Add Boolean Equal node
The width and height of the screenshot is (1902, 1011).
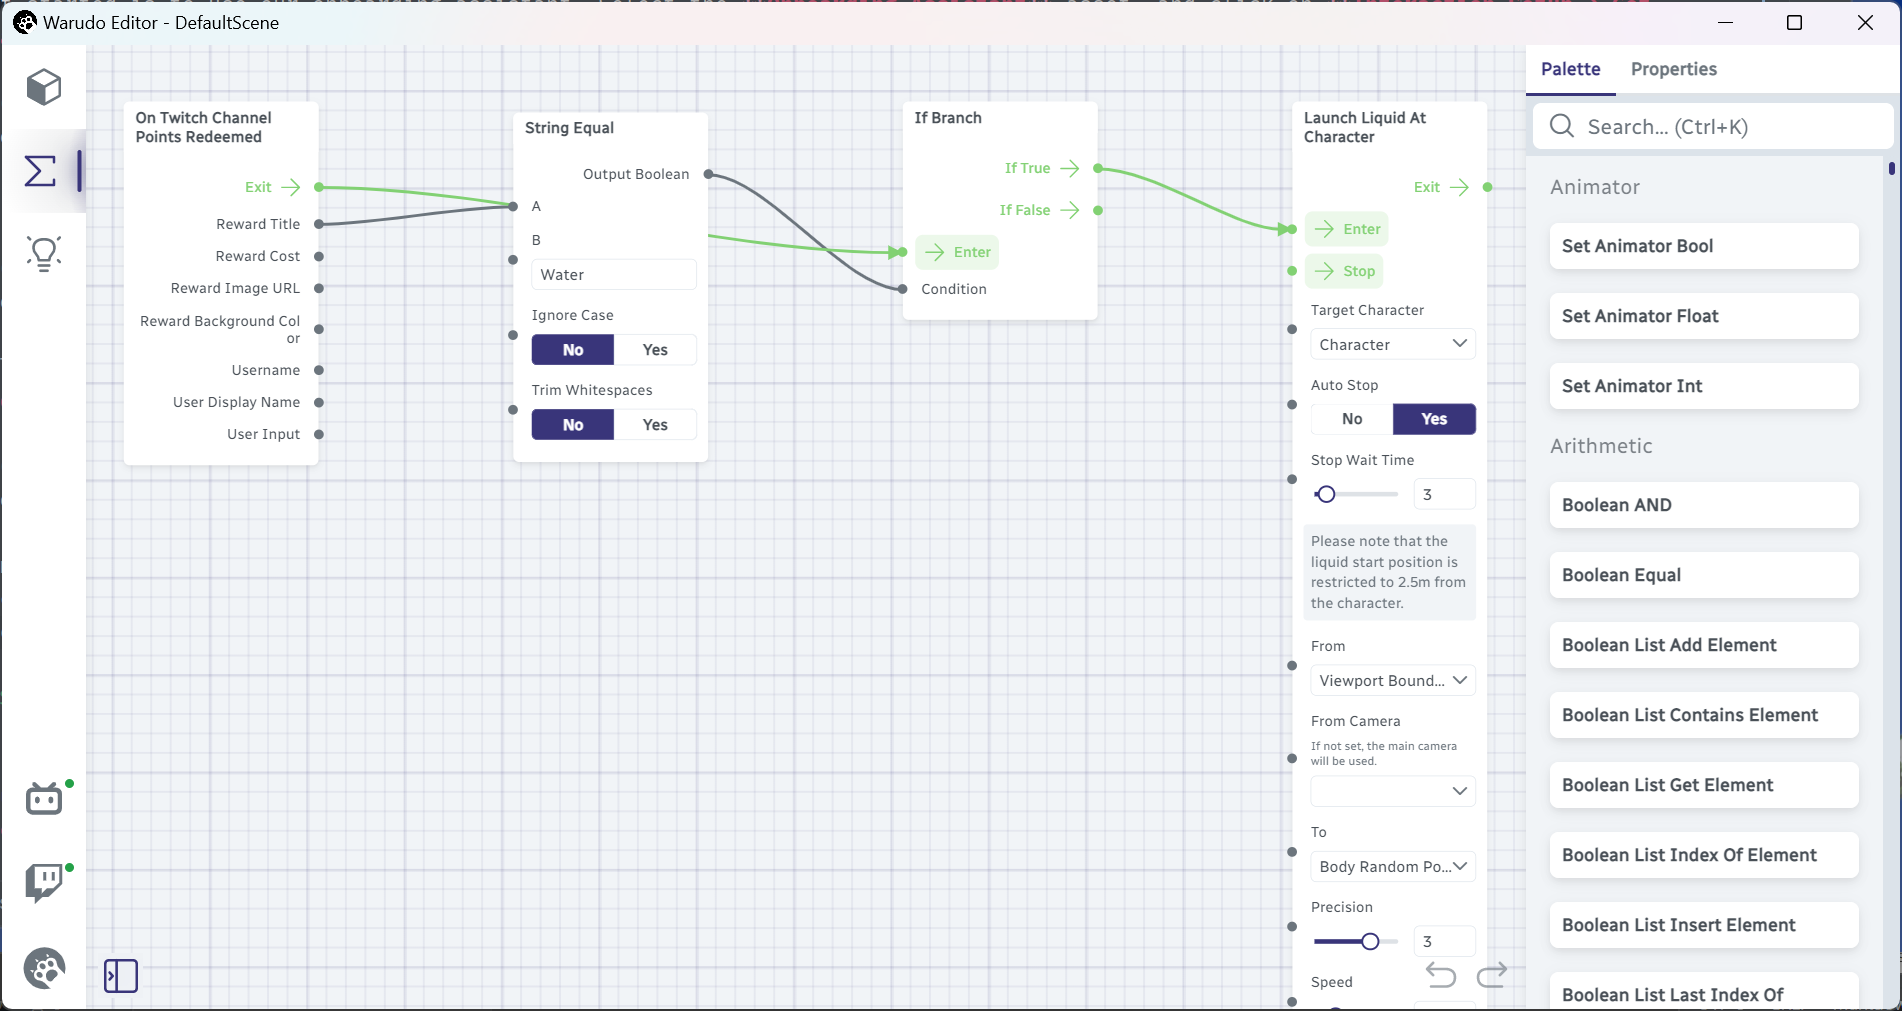[x=1703, y=575]
